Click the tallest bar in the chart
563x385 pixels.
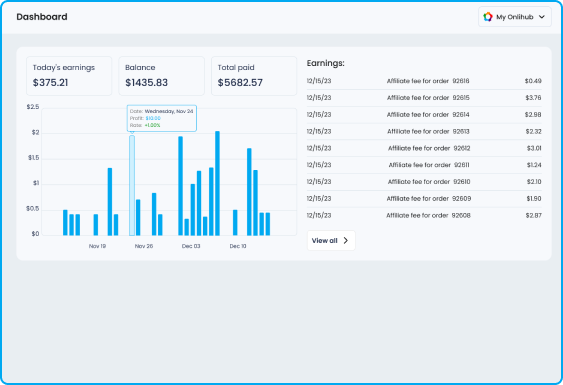[x=217, y=183]
